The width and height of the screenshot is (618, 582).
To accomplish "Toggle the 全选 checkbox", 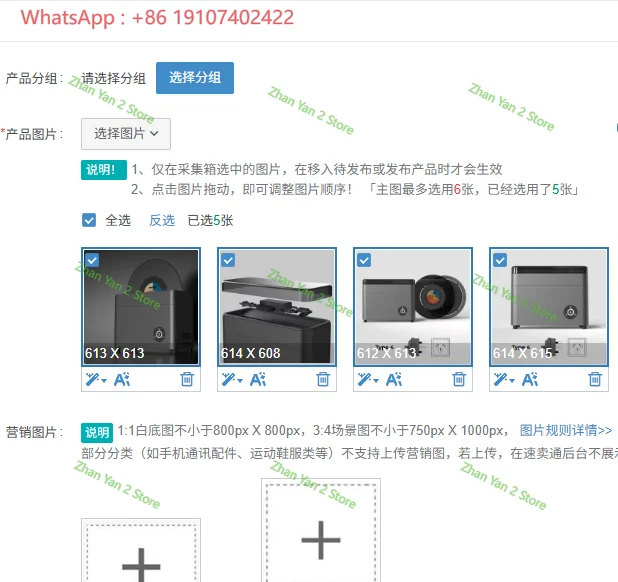I will (89, 220).
